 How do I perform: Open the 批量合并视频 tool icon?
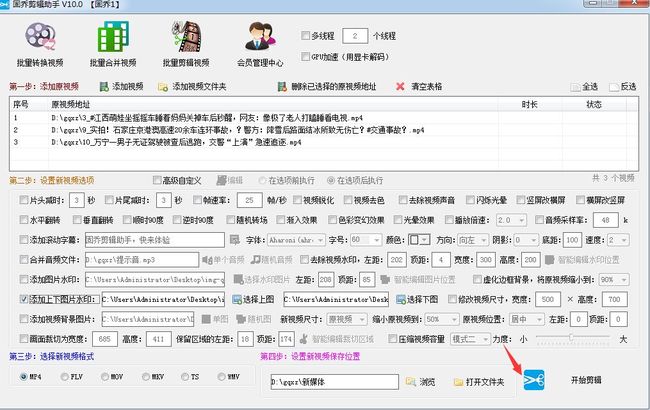coord(113,36)
